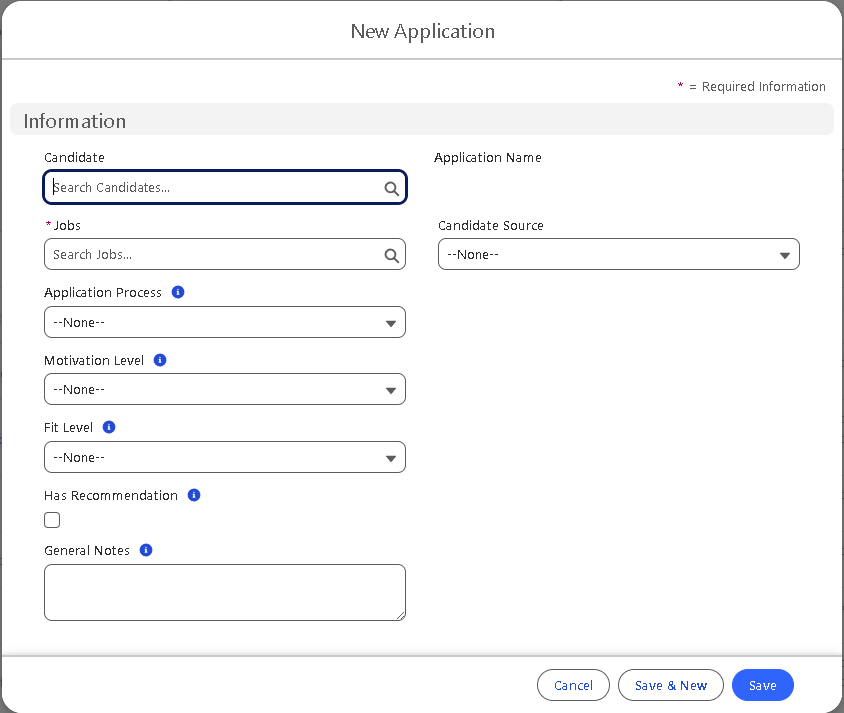Click the info icon beside Has Recommendation
This screenshot has width=844, height=713.
pos(194,495)
